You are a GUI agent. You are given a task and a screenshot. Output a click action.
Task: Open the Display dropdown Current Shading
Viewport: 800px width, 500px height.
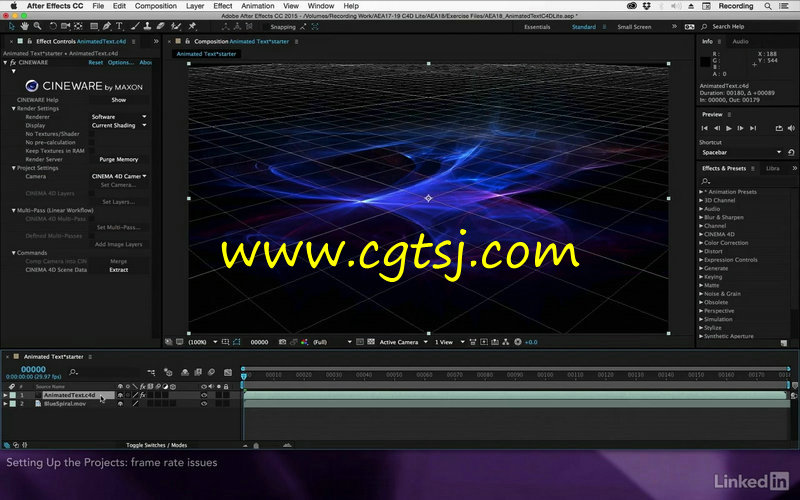point(119,126)
